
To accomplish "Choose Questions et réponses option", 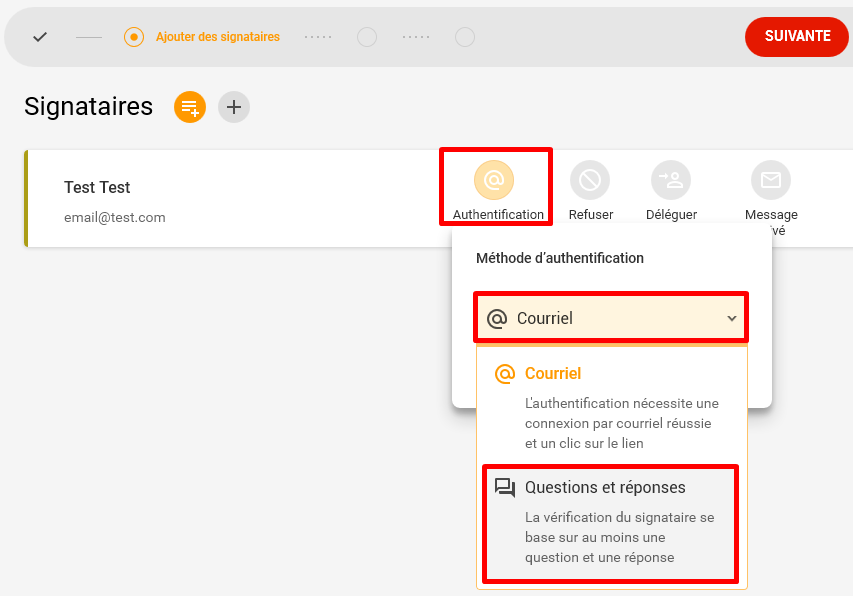I will point(611,523).
